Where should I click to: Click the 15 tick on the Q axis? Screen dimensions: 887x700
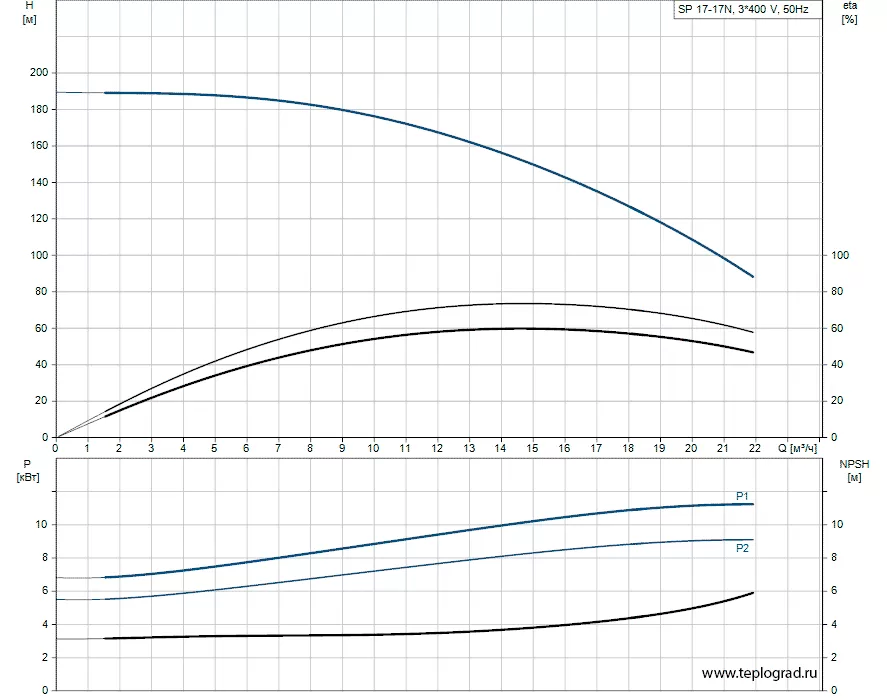[532, 447]
